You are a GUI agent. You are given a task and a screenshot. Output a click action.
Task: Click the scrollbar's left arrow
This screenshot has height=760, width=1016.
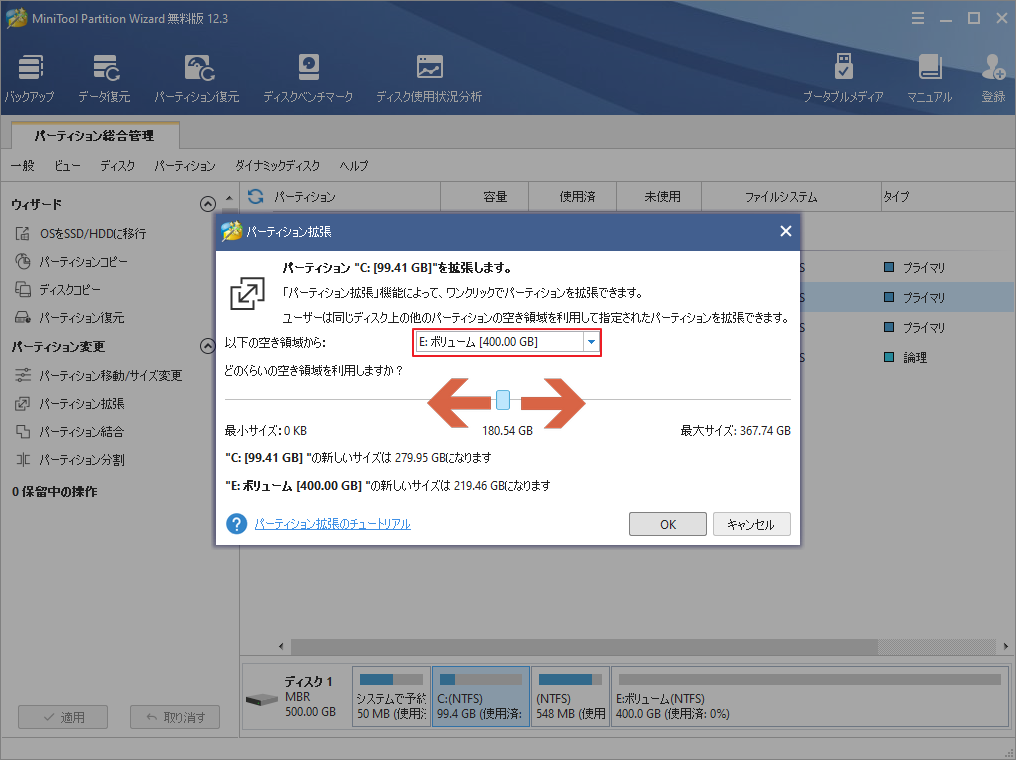pyautogui.click(x=281, y=646)
